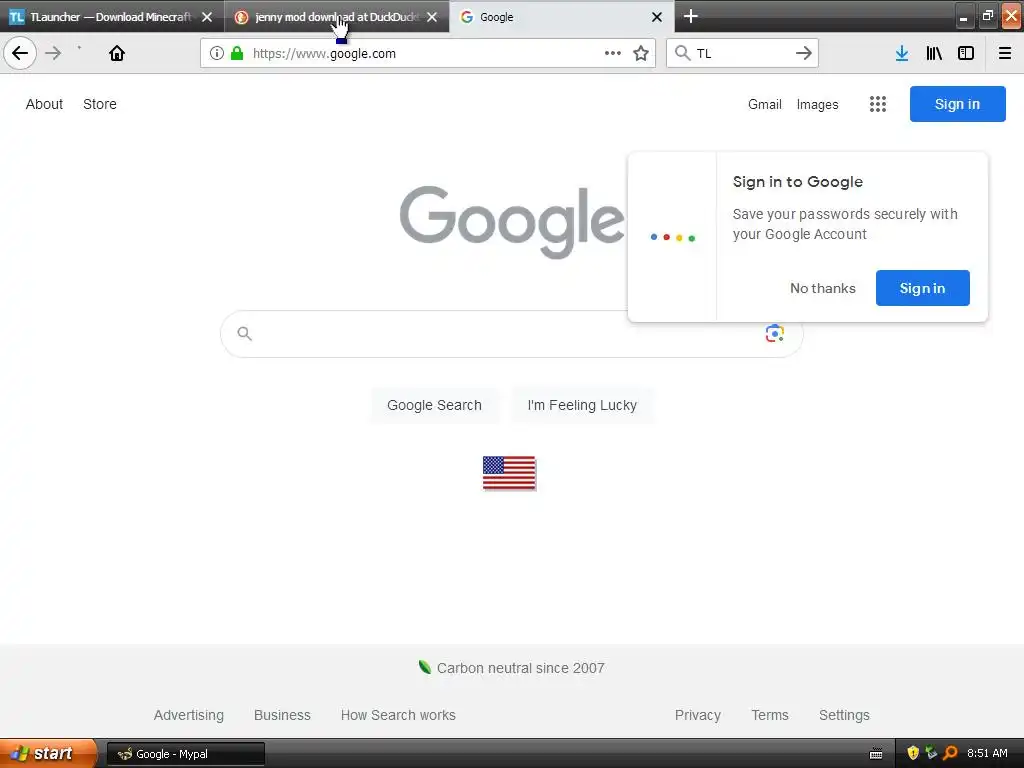Toggle the sidebar view icon

[966, 54]
